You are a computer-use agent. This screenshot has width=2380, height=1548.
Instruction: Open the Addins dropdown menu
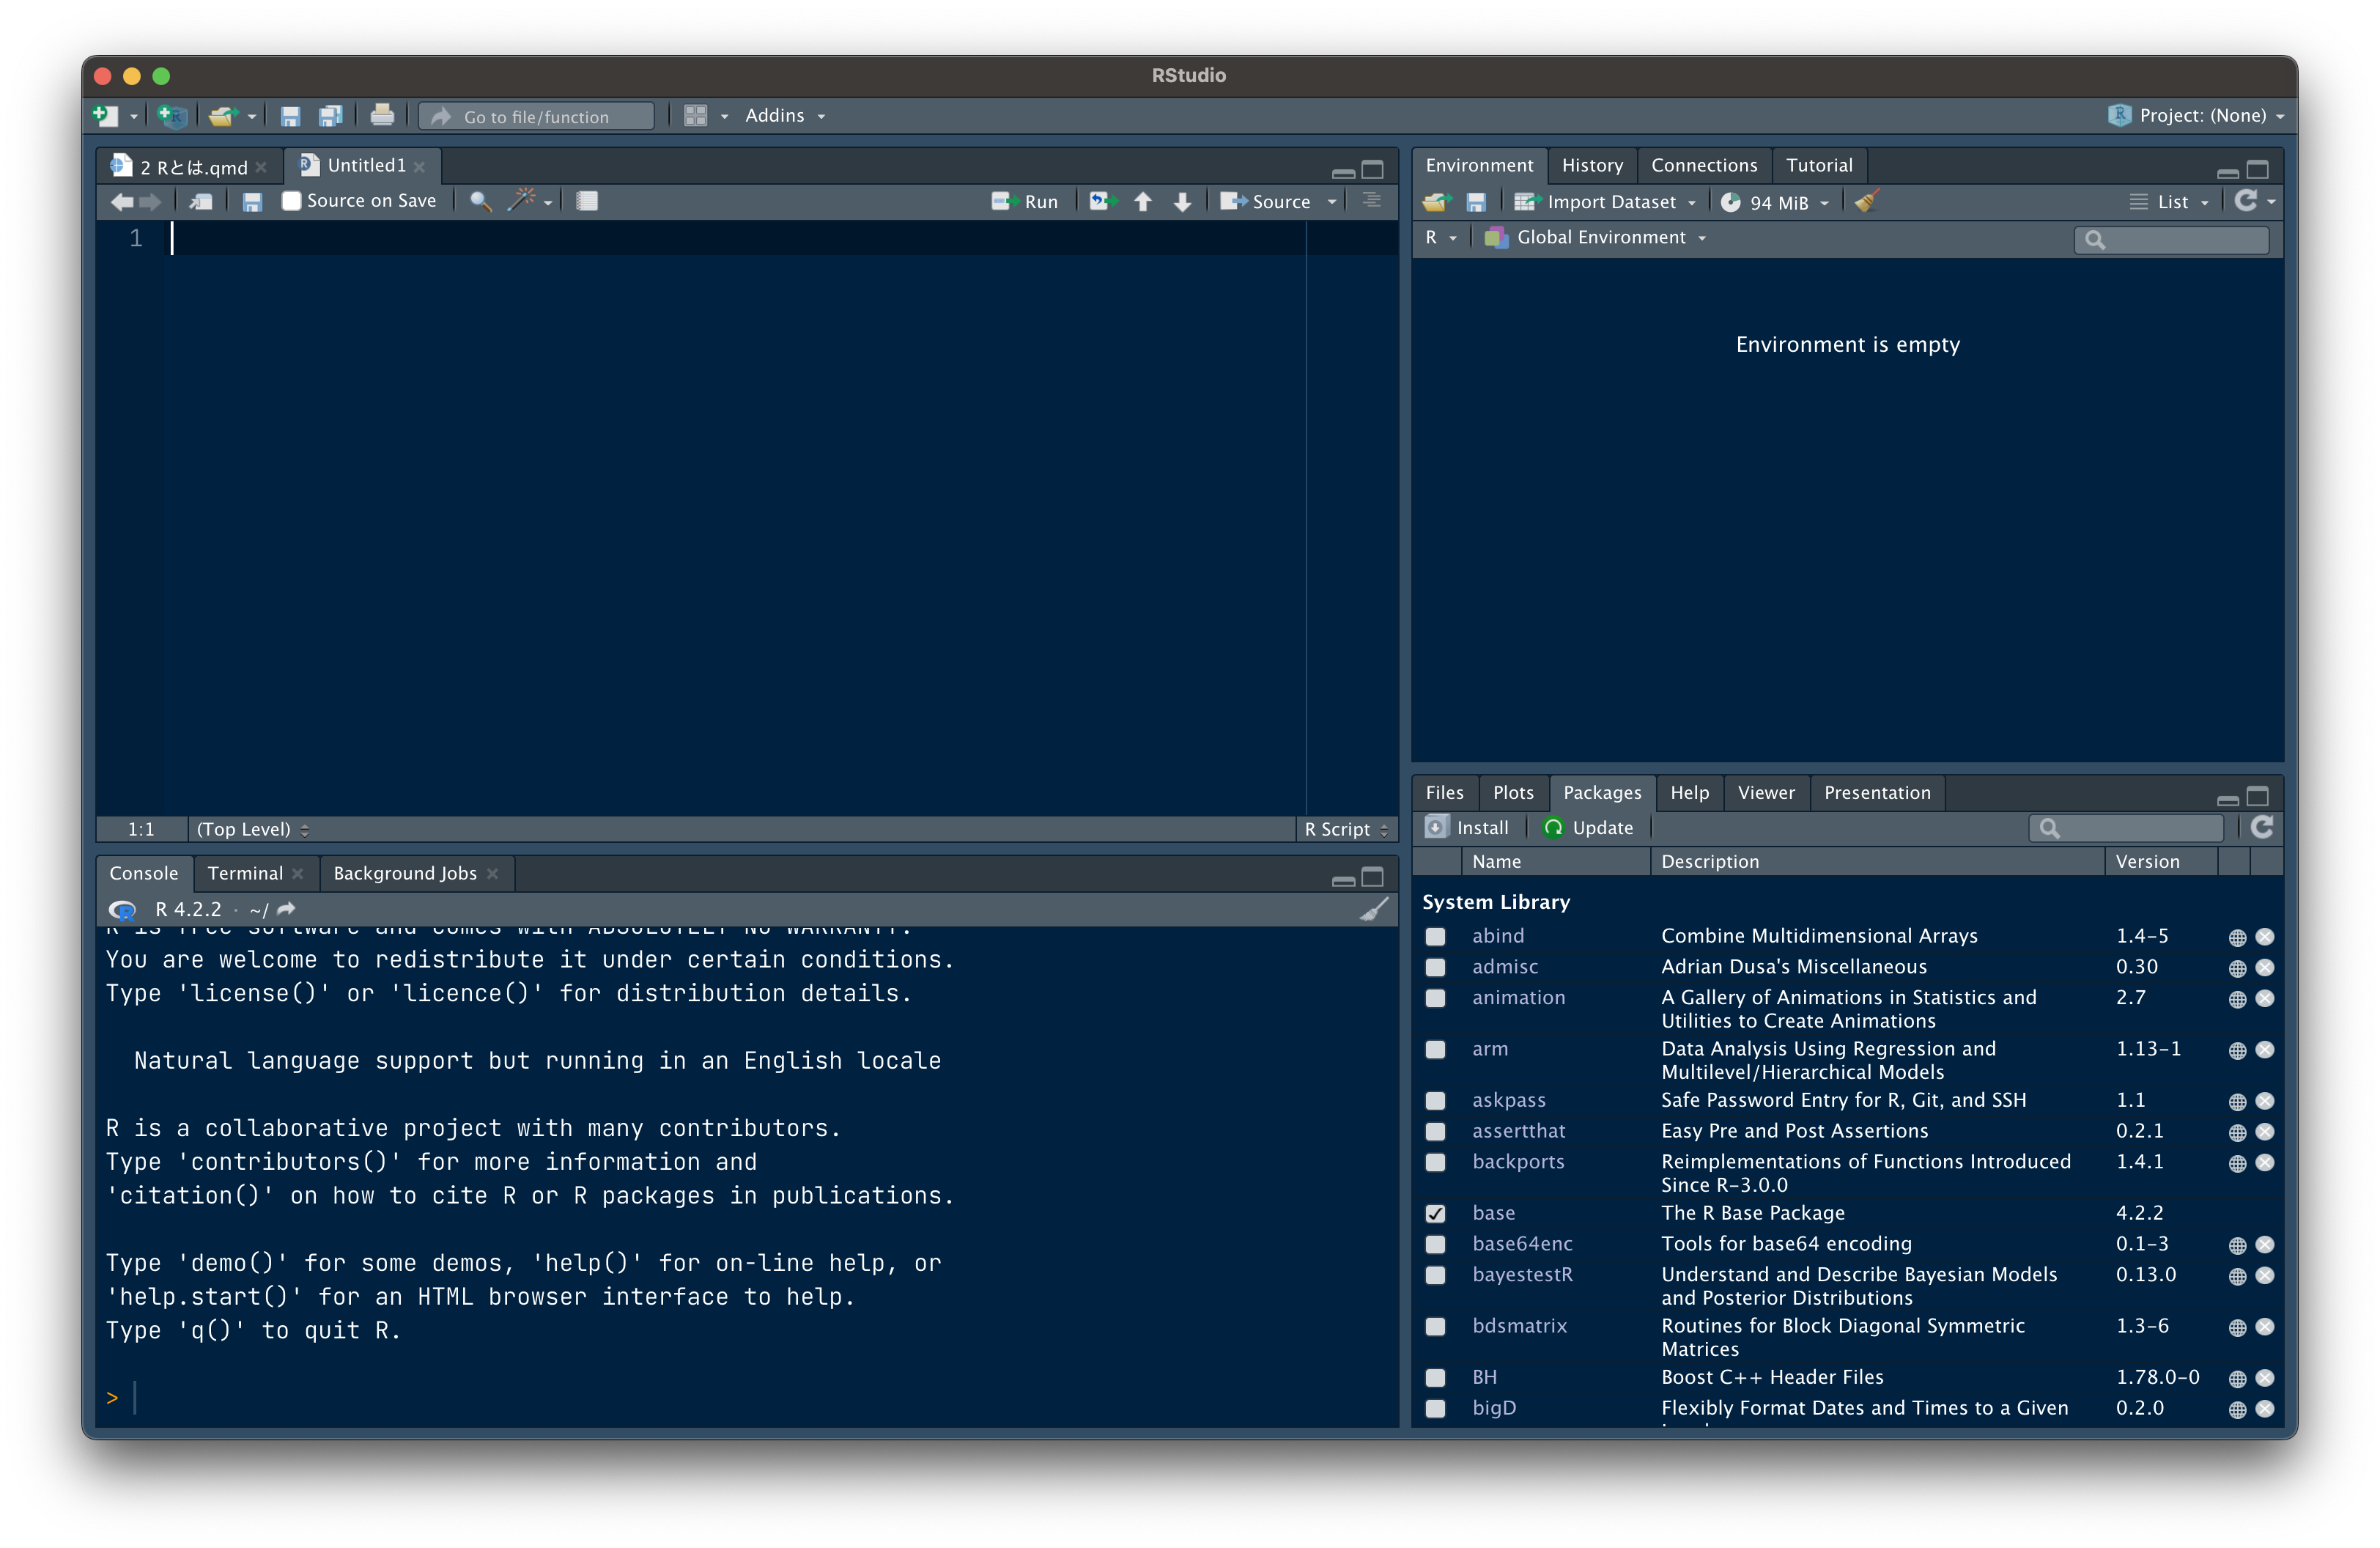(785, 116)
